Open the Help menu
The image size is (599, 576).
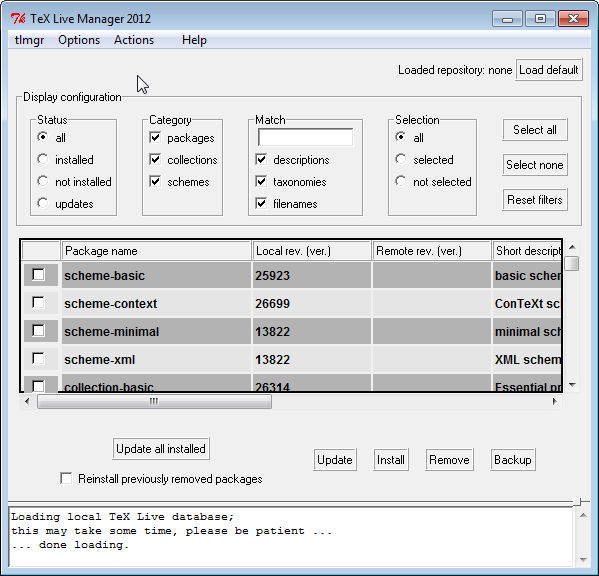coord(194,40)
